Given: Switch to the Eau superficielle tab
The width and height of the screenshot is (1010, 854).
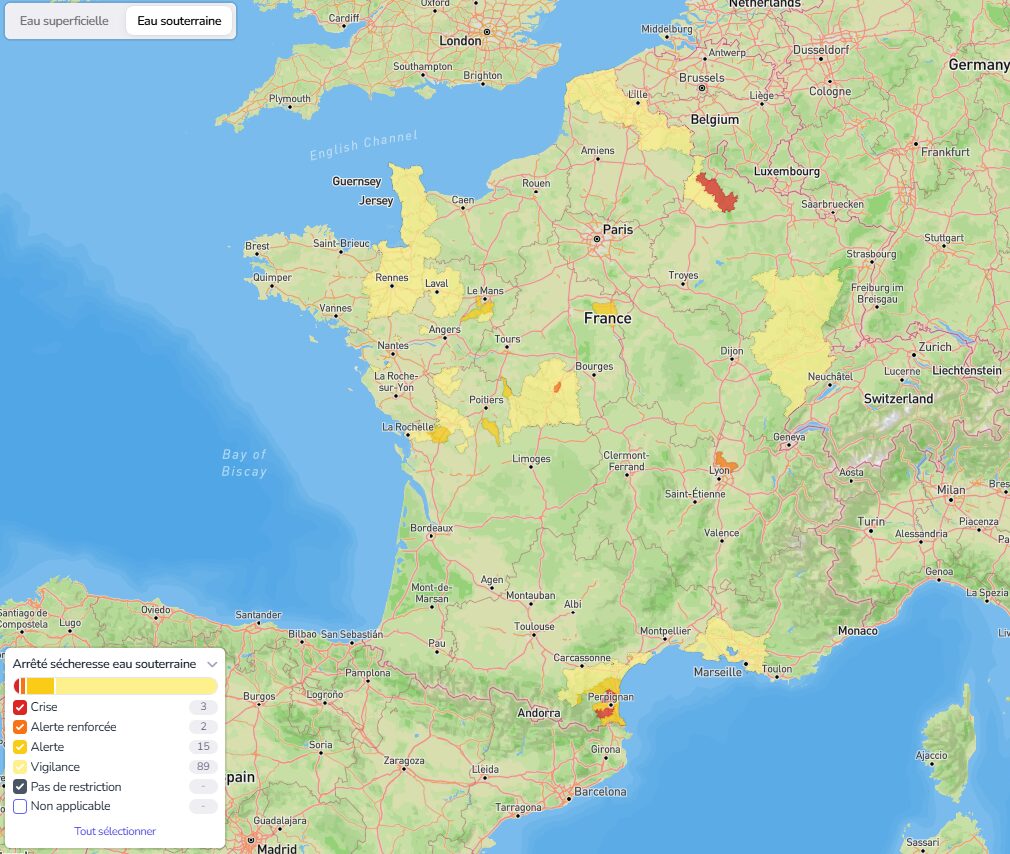Looking at the screenshot, I should point(64,21).
